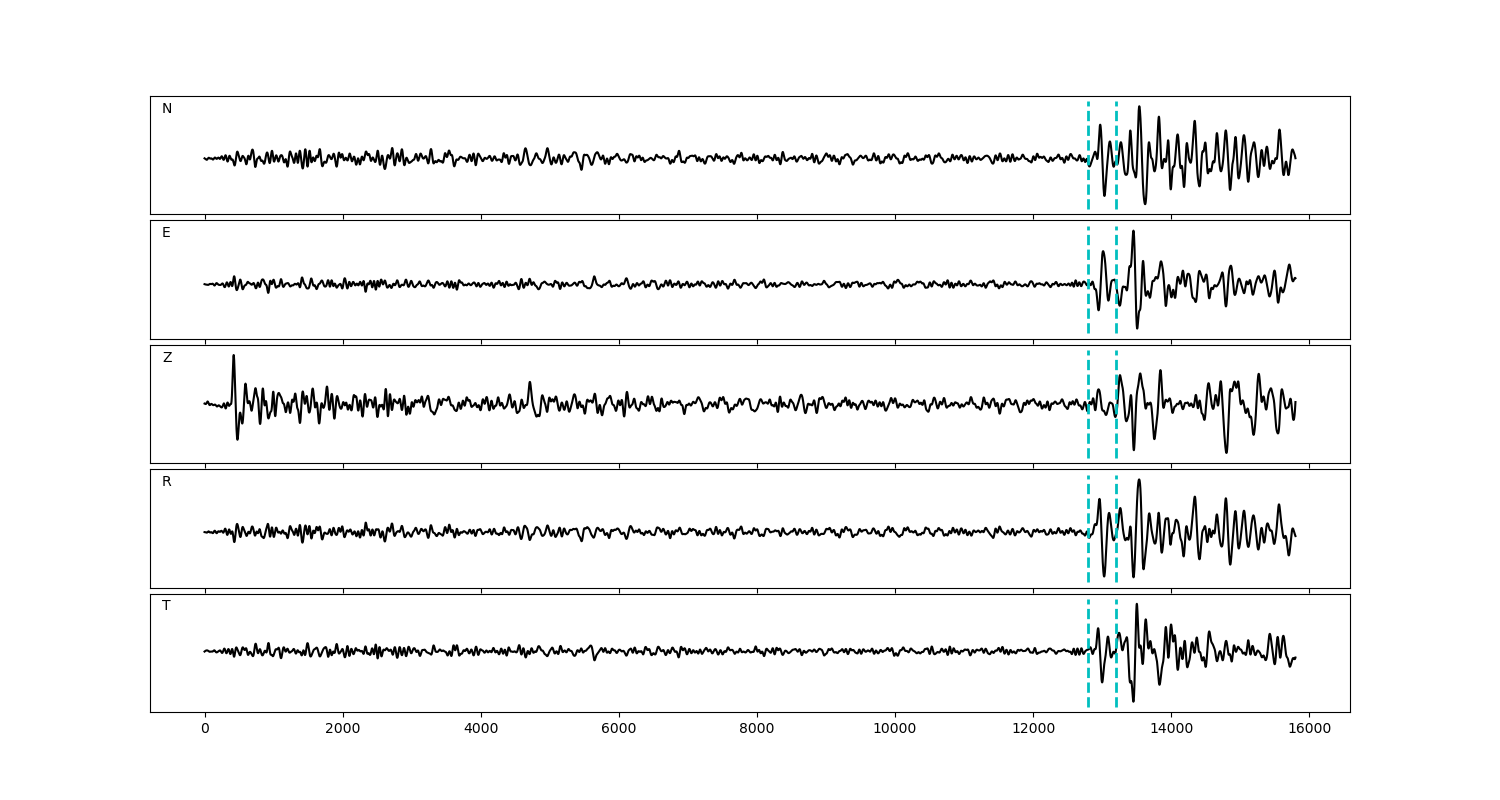Screen dimensions: 1500x800
Task: Click the R panel label
Action: [x=166, y=482]
